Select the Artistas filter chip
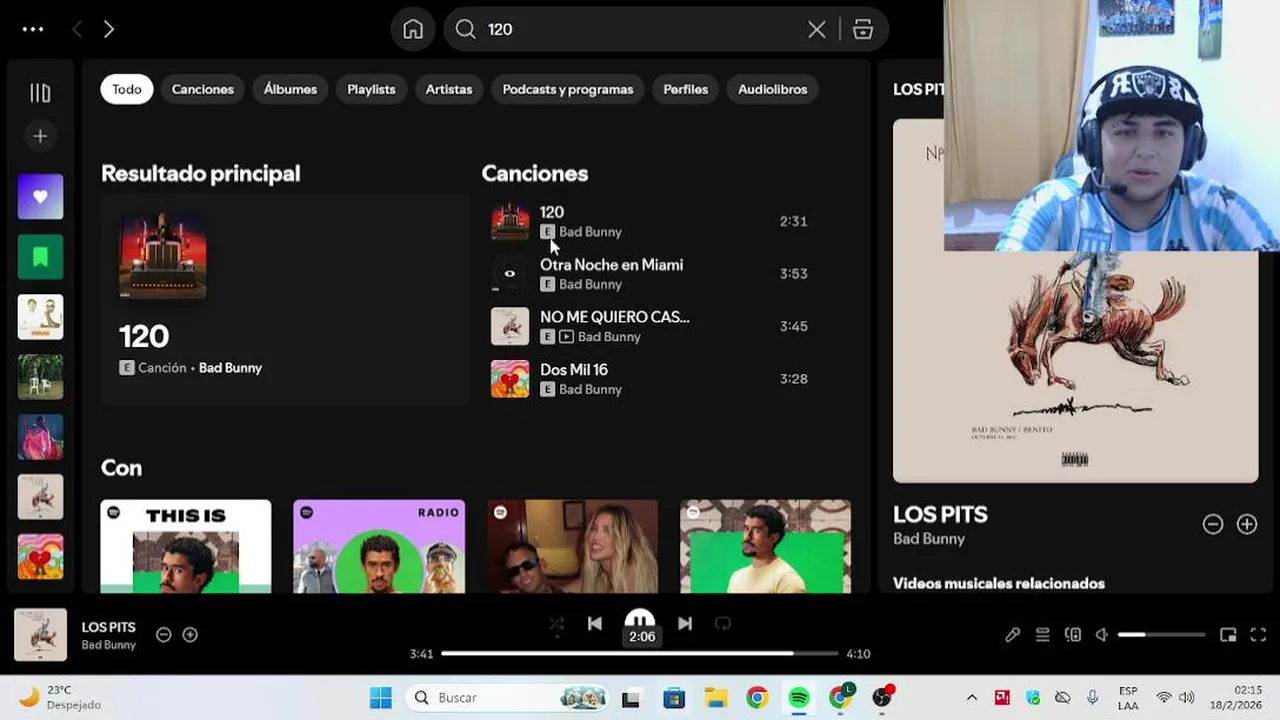 pyautogui.click(x=449, y=89)
